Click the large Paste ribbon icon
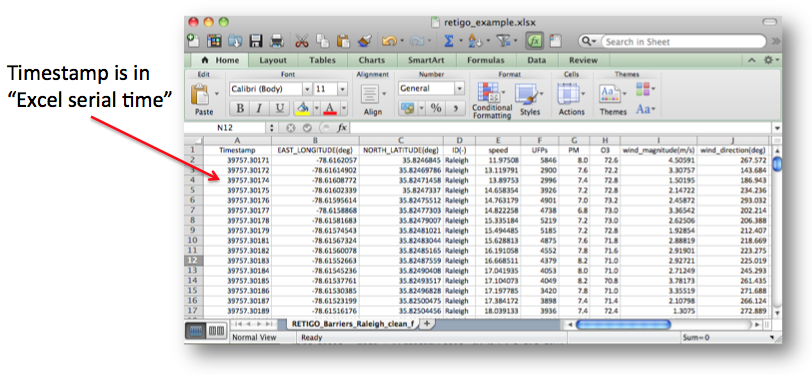The width and height of the screenshot is (812, 375). tap(199, 95)
